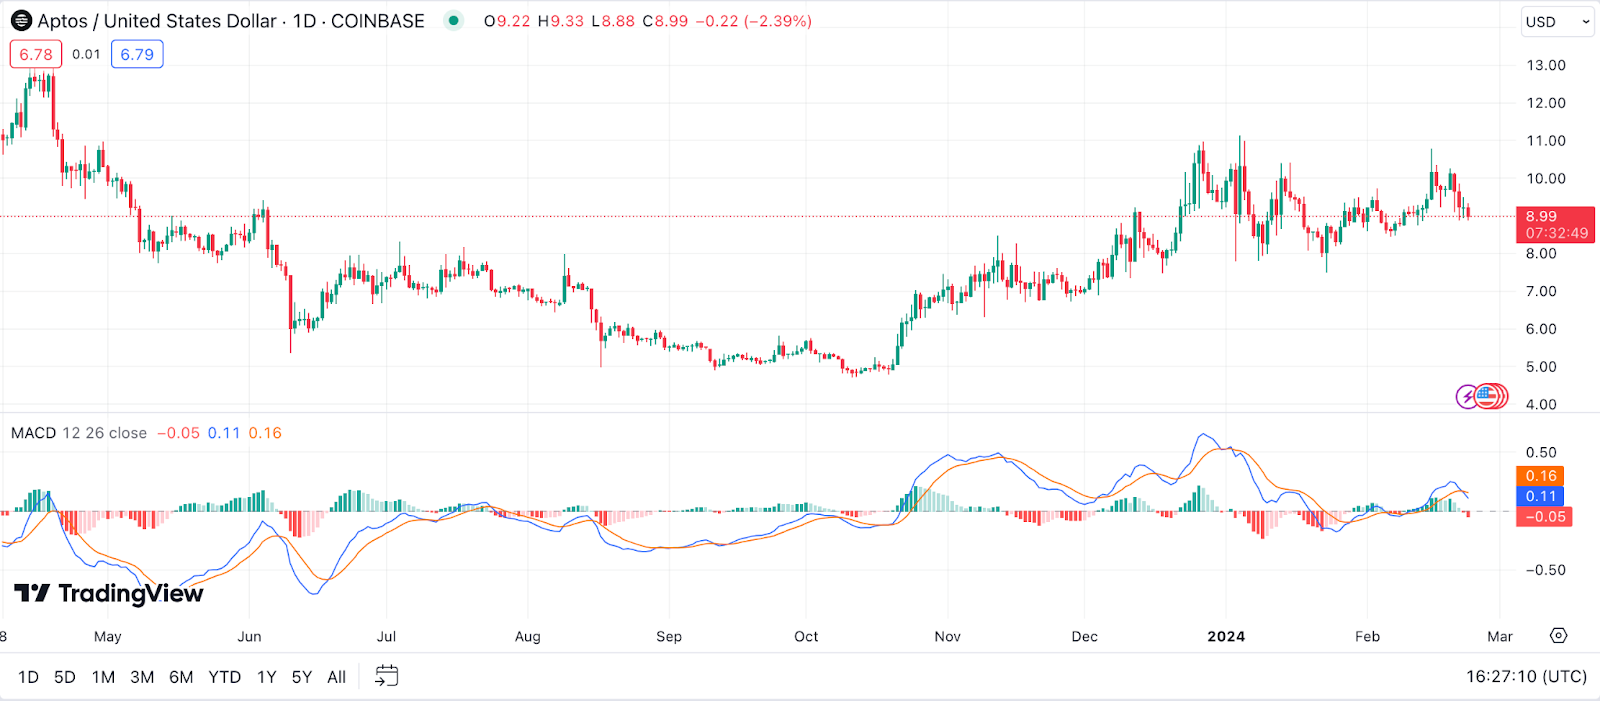Click the -0.22 (-2.39%) change value

coord(753,21)
